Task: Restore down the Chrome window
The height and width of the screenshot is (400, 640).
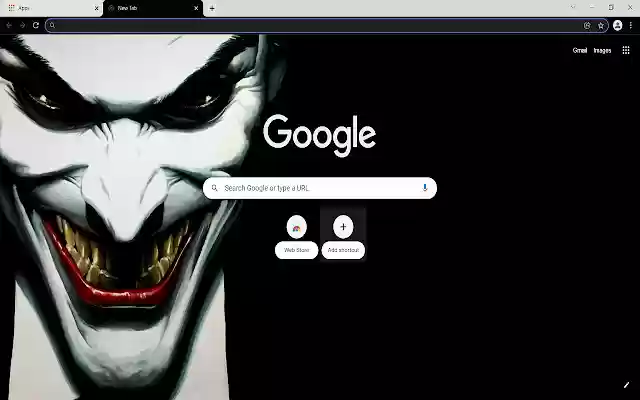Action: click(611, 7)
